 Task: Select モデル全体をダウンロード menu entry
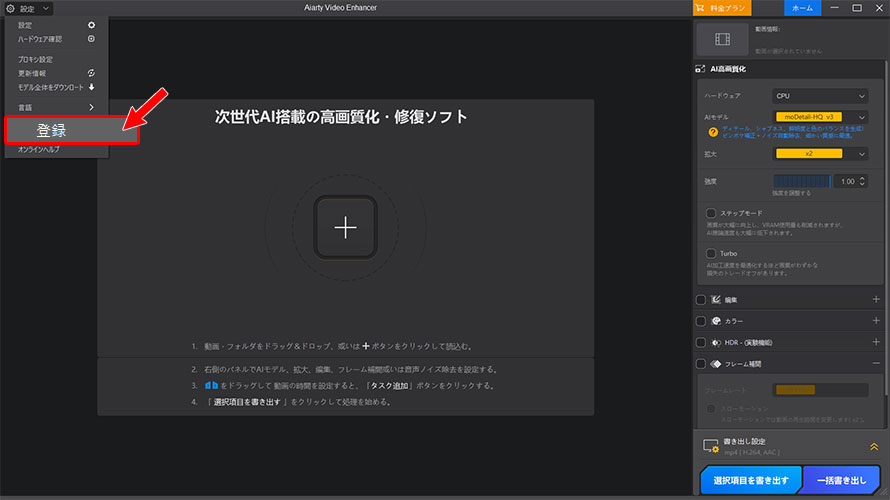[56, 87]
